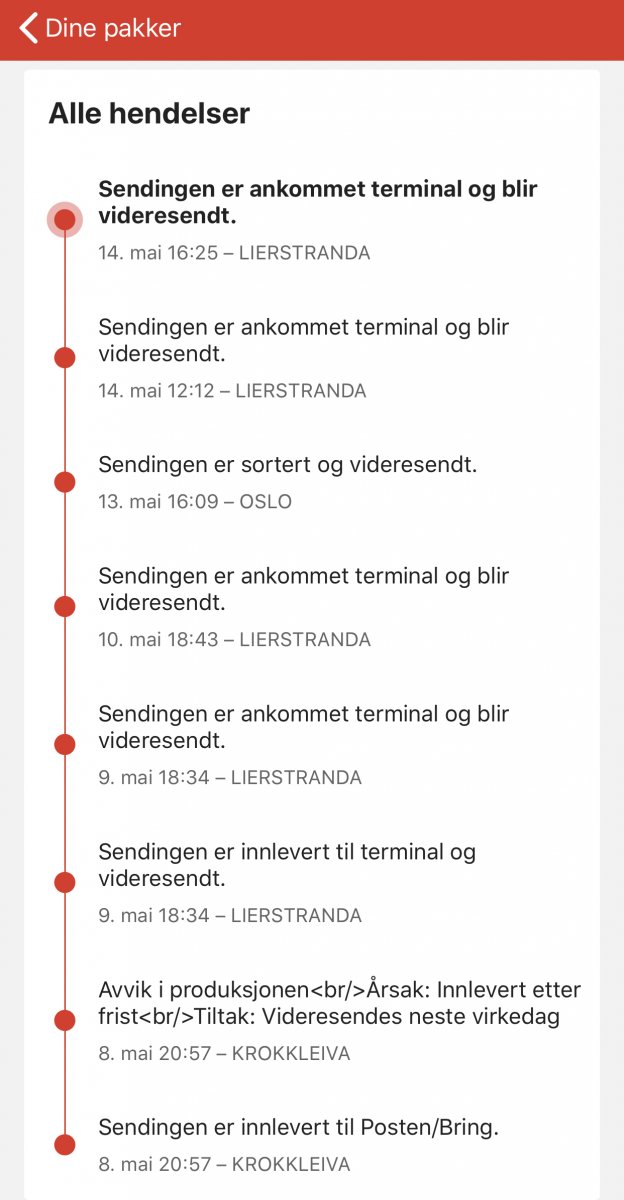Image resolution: width=624 pixels, height=1200 pixels.
Task: Tap '8. mai 20:57 – KROKKLEIVA' under Avvik event
Action: pyautogui.click(x=224, y=1054)
